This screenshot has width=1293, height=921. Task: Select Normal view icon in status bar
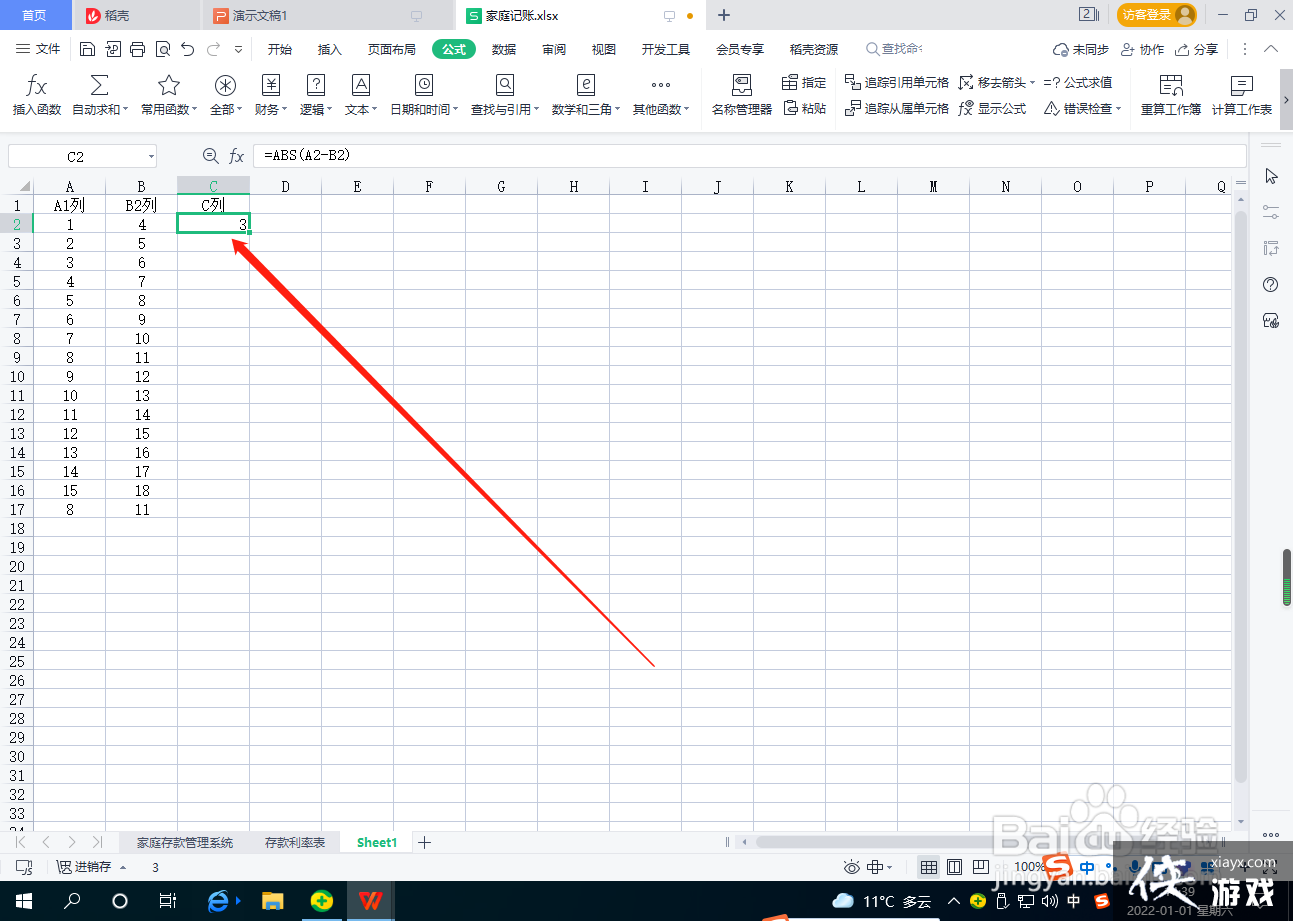tap(929, 868)
